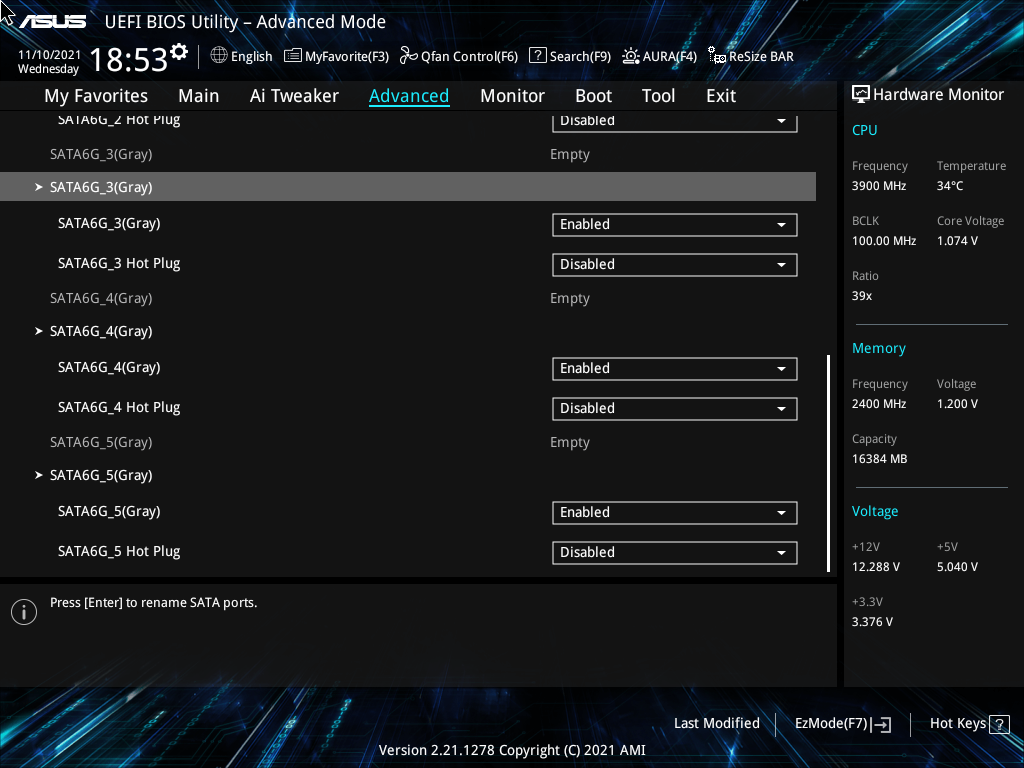Click the Capacity 16384 MB value
1024x768 pixels.
tap(879, 459)
